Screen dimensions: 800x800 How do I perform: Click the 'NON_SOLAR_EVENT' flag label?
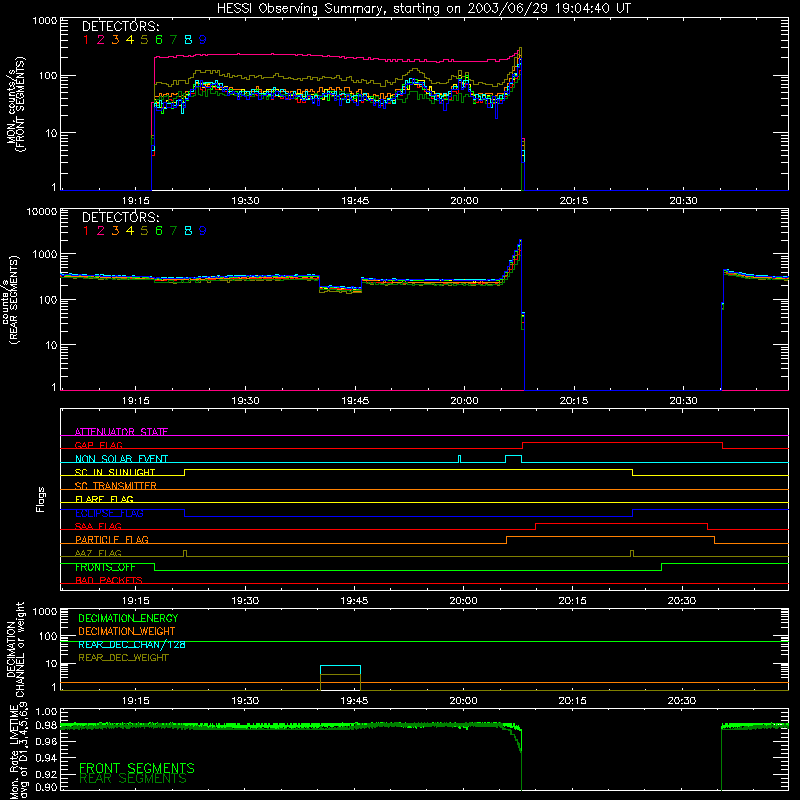click(121, 459)
